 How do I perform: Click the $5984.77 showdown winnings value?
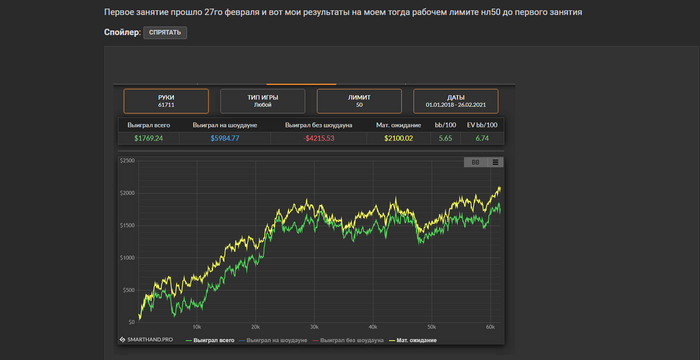[x=225, y=138]
